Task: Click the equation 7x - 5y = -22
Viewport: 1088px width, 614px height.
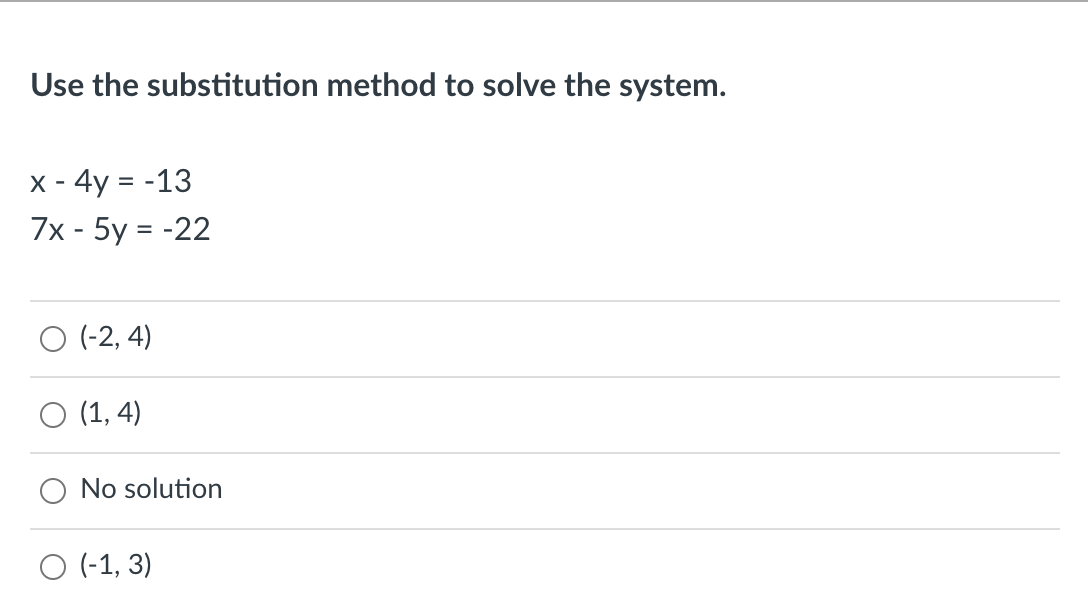Action: (x=120, y=230)
